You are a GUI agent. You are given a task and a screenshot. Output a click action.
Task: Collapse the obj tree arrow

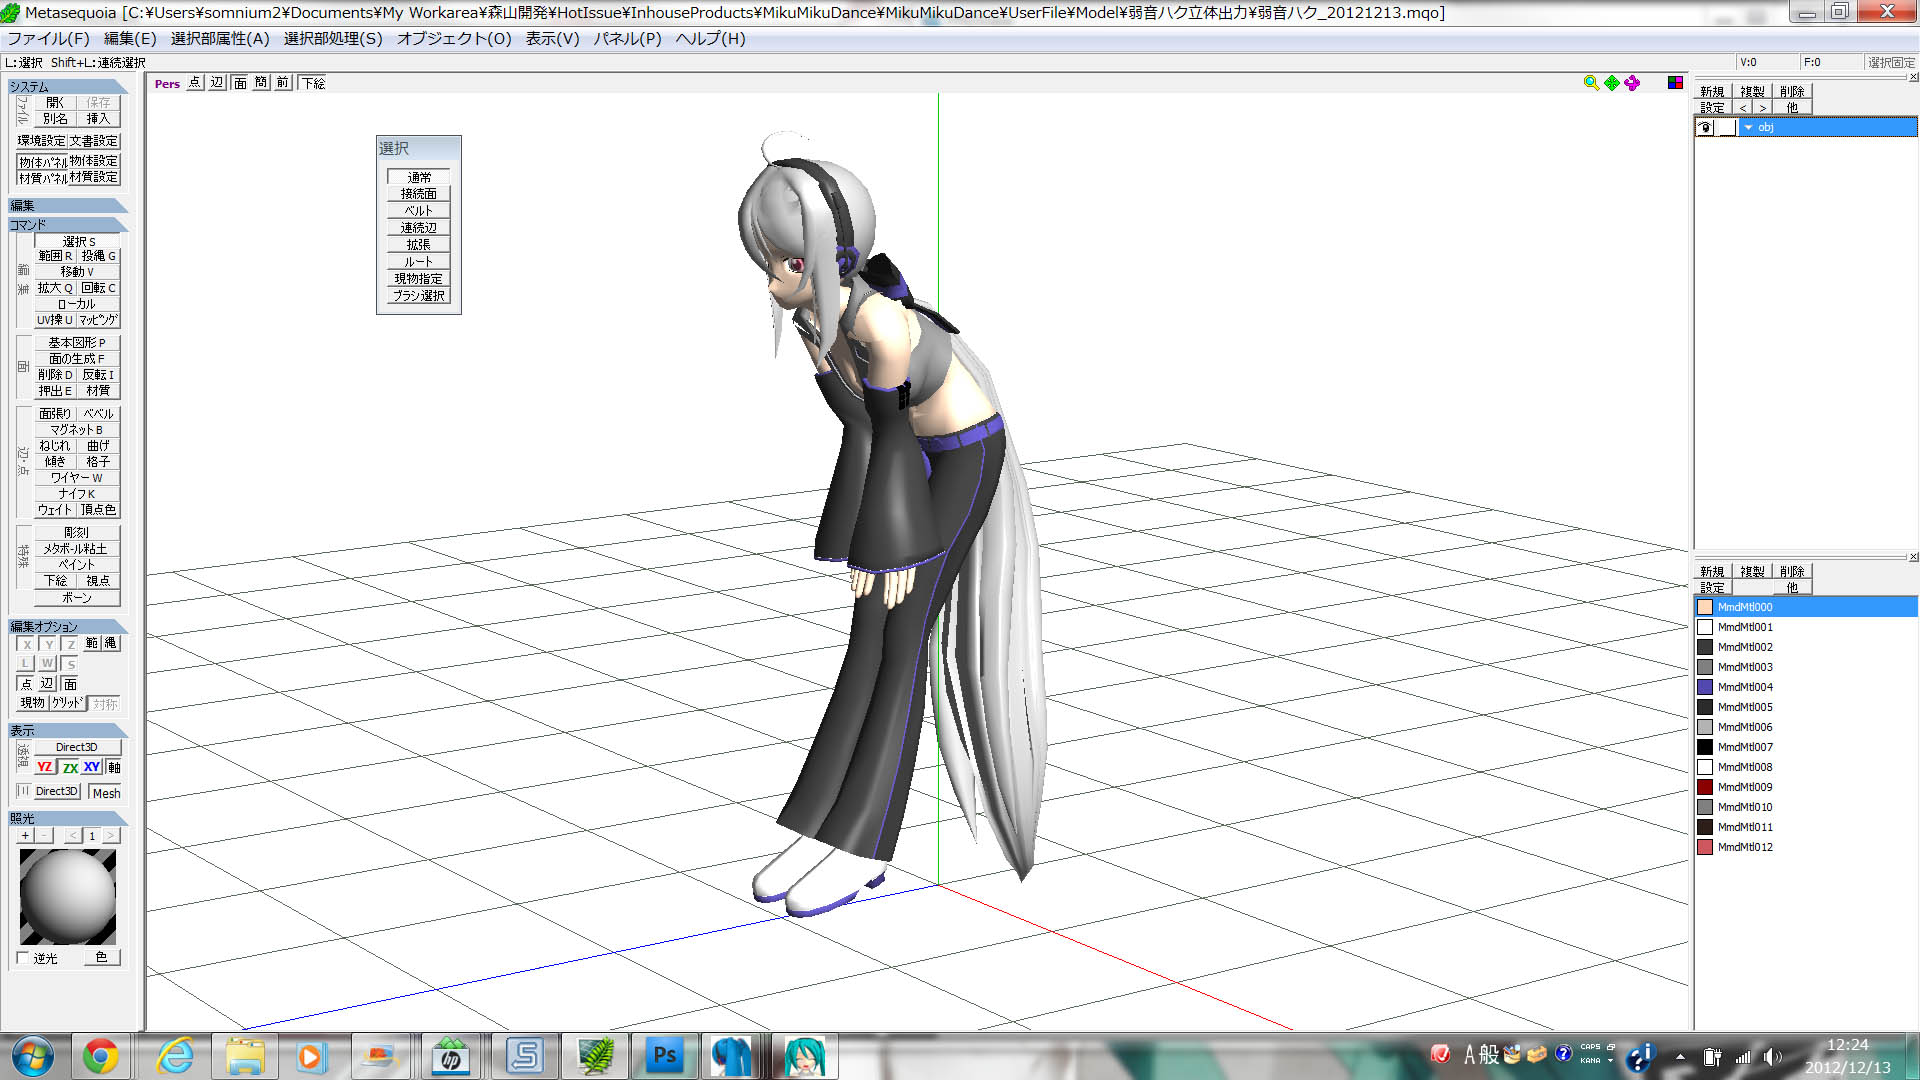click(x=1748, y=127)
